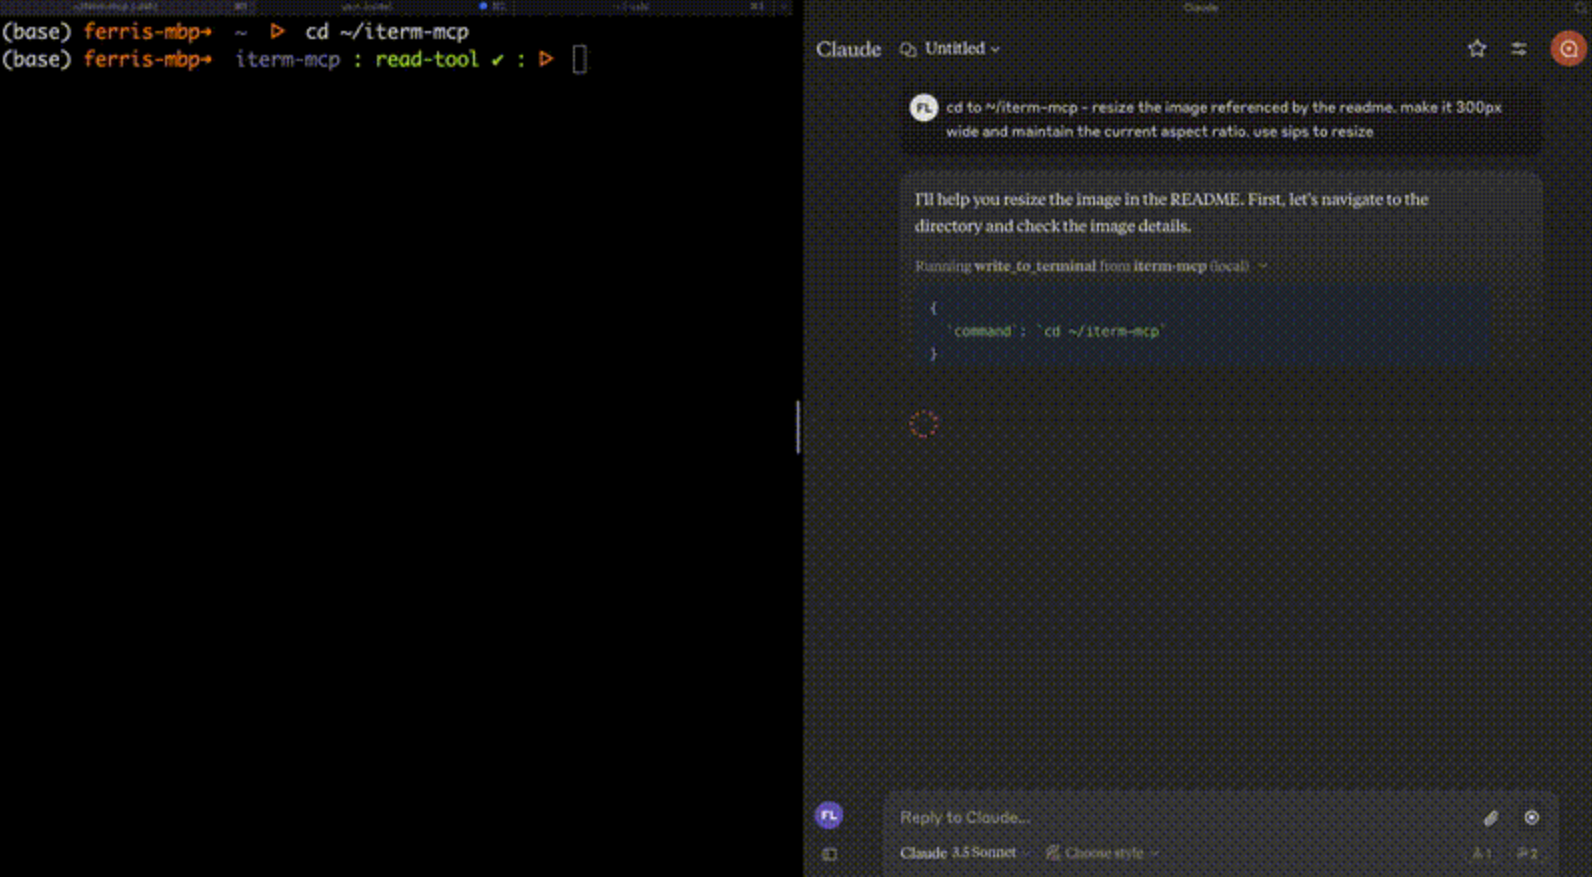Attach a file with paperclip icon

[1490, 818]
